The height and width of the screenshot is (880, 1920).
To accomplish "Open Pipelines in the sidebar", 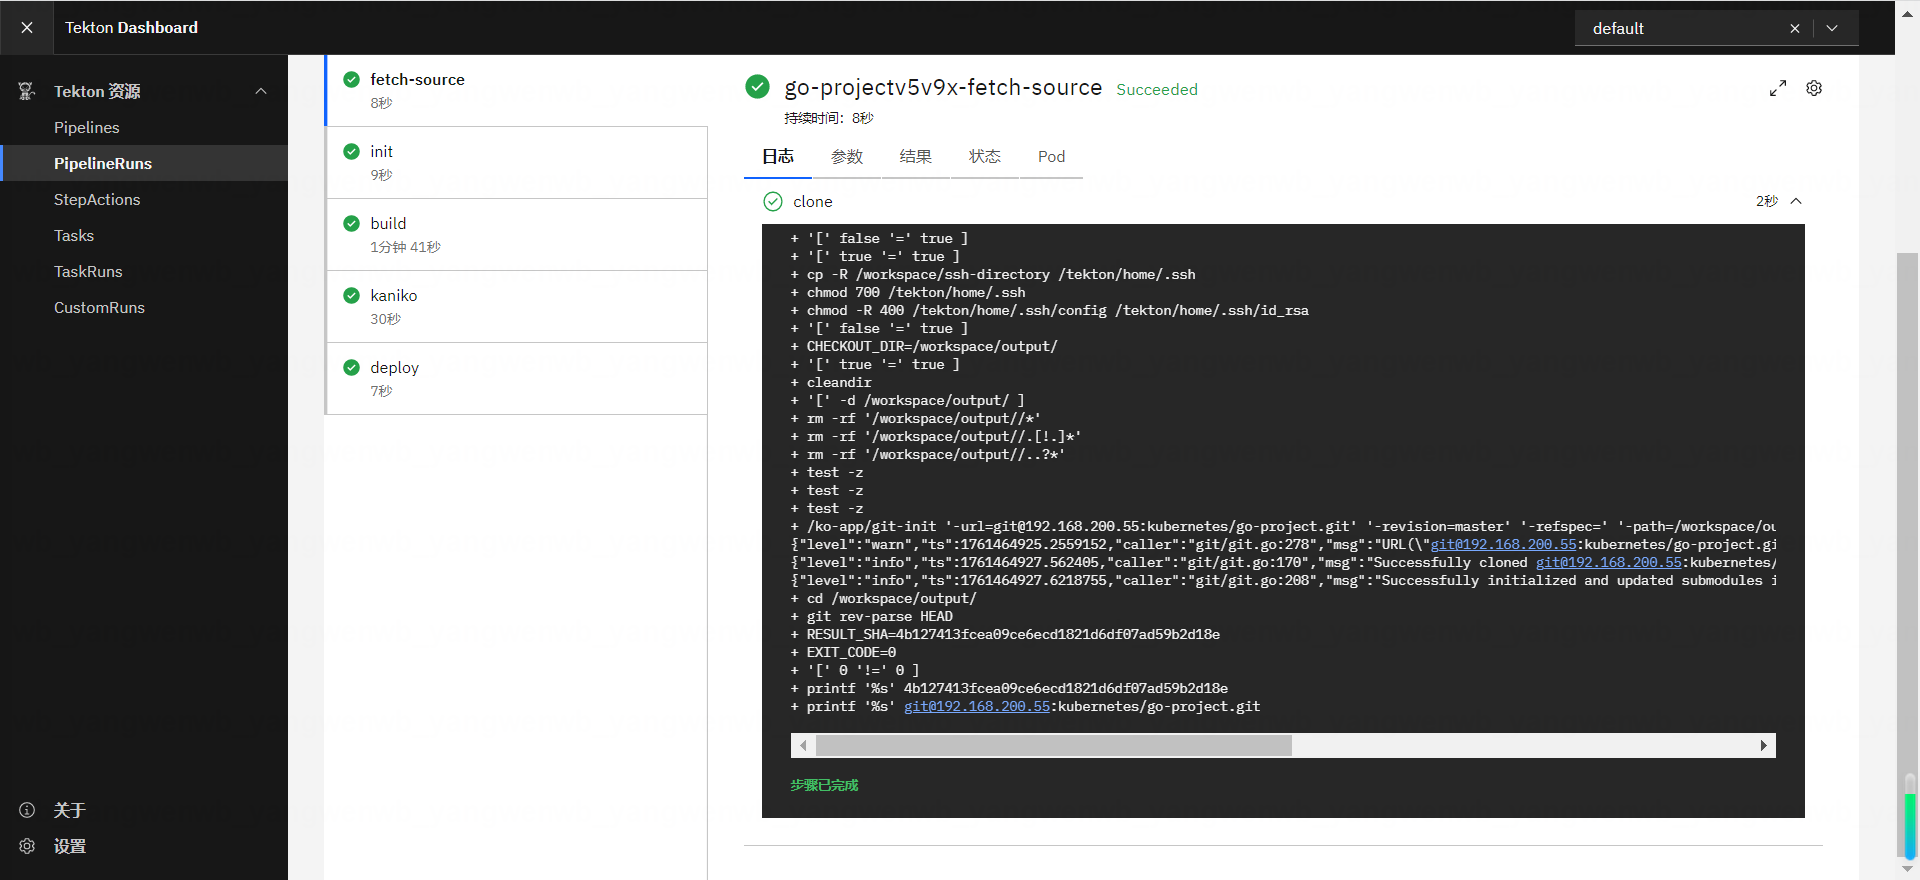I will [87, 128].
